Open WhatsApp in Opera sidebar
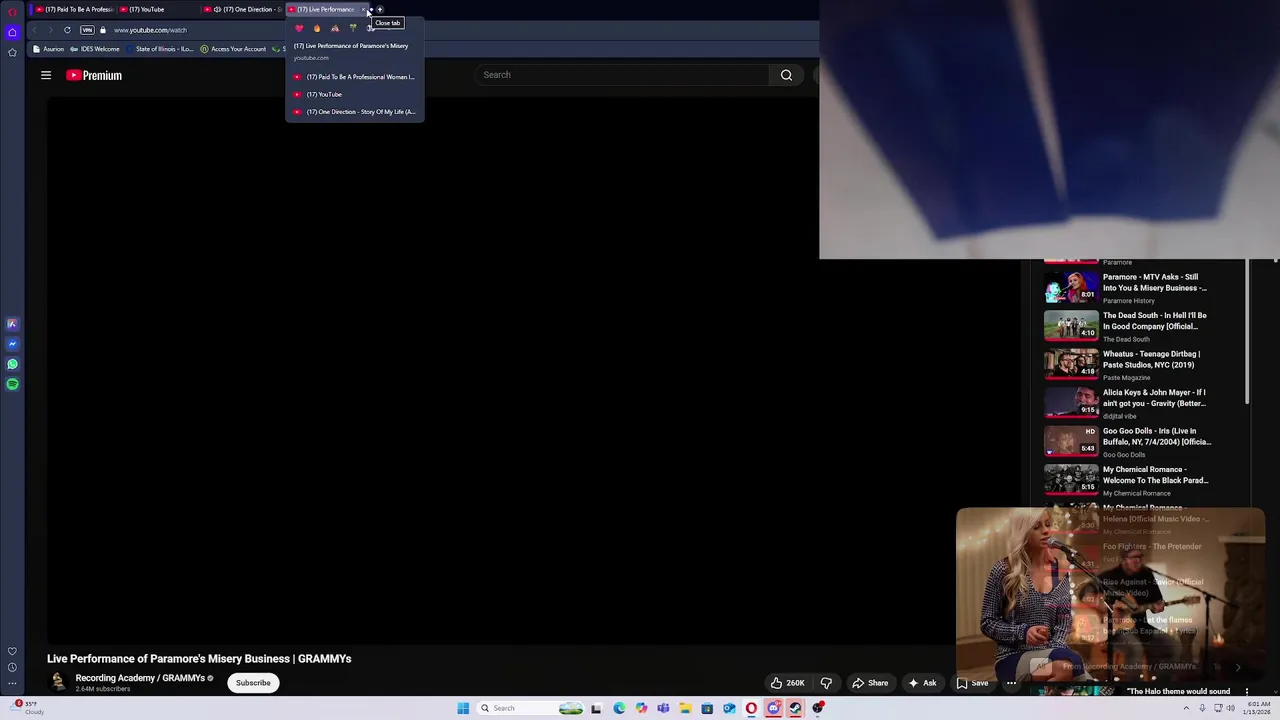Viewport: 1280px width, 720px height. pos(12,364)
